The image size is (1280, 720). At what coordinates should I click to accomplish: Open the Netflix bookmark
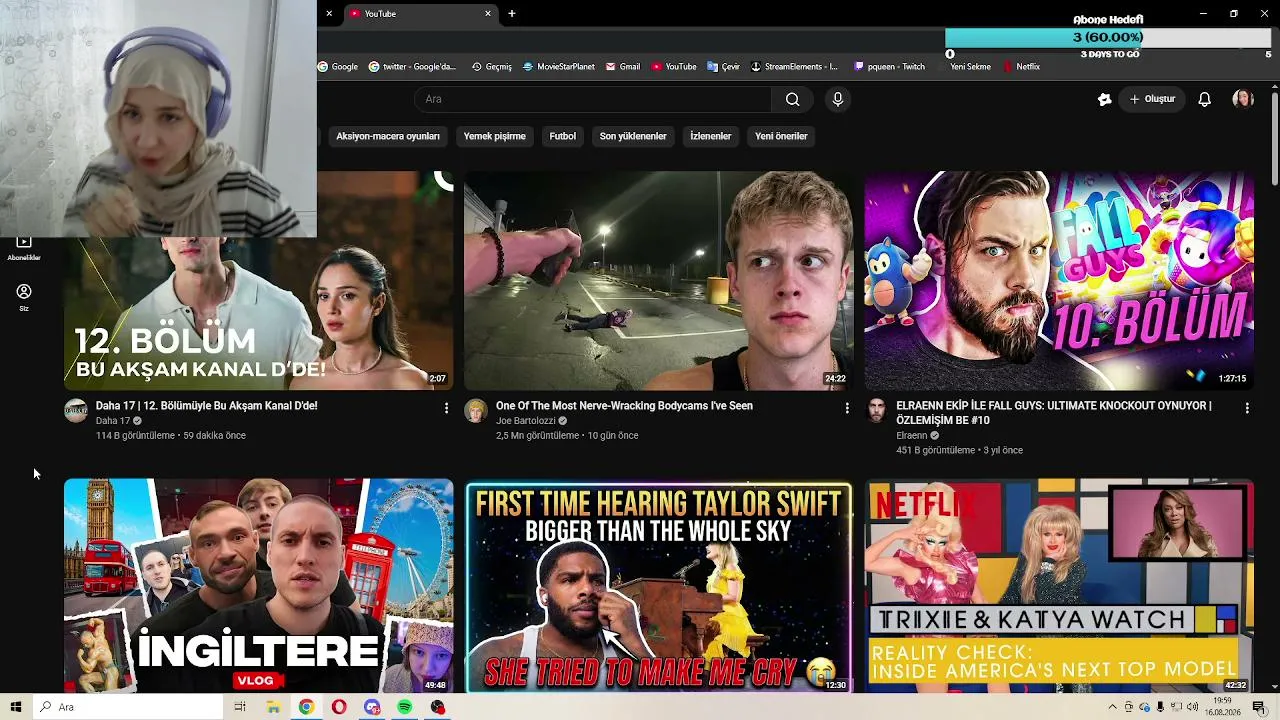click(x=1021, y=67)
